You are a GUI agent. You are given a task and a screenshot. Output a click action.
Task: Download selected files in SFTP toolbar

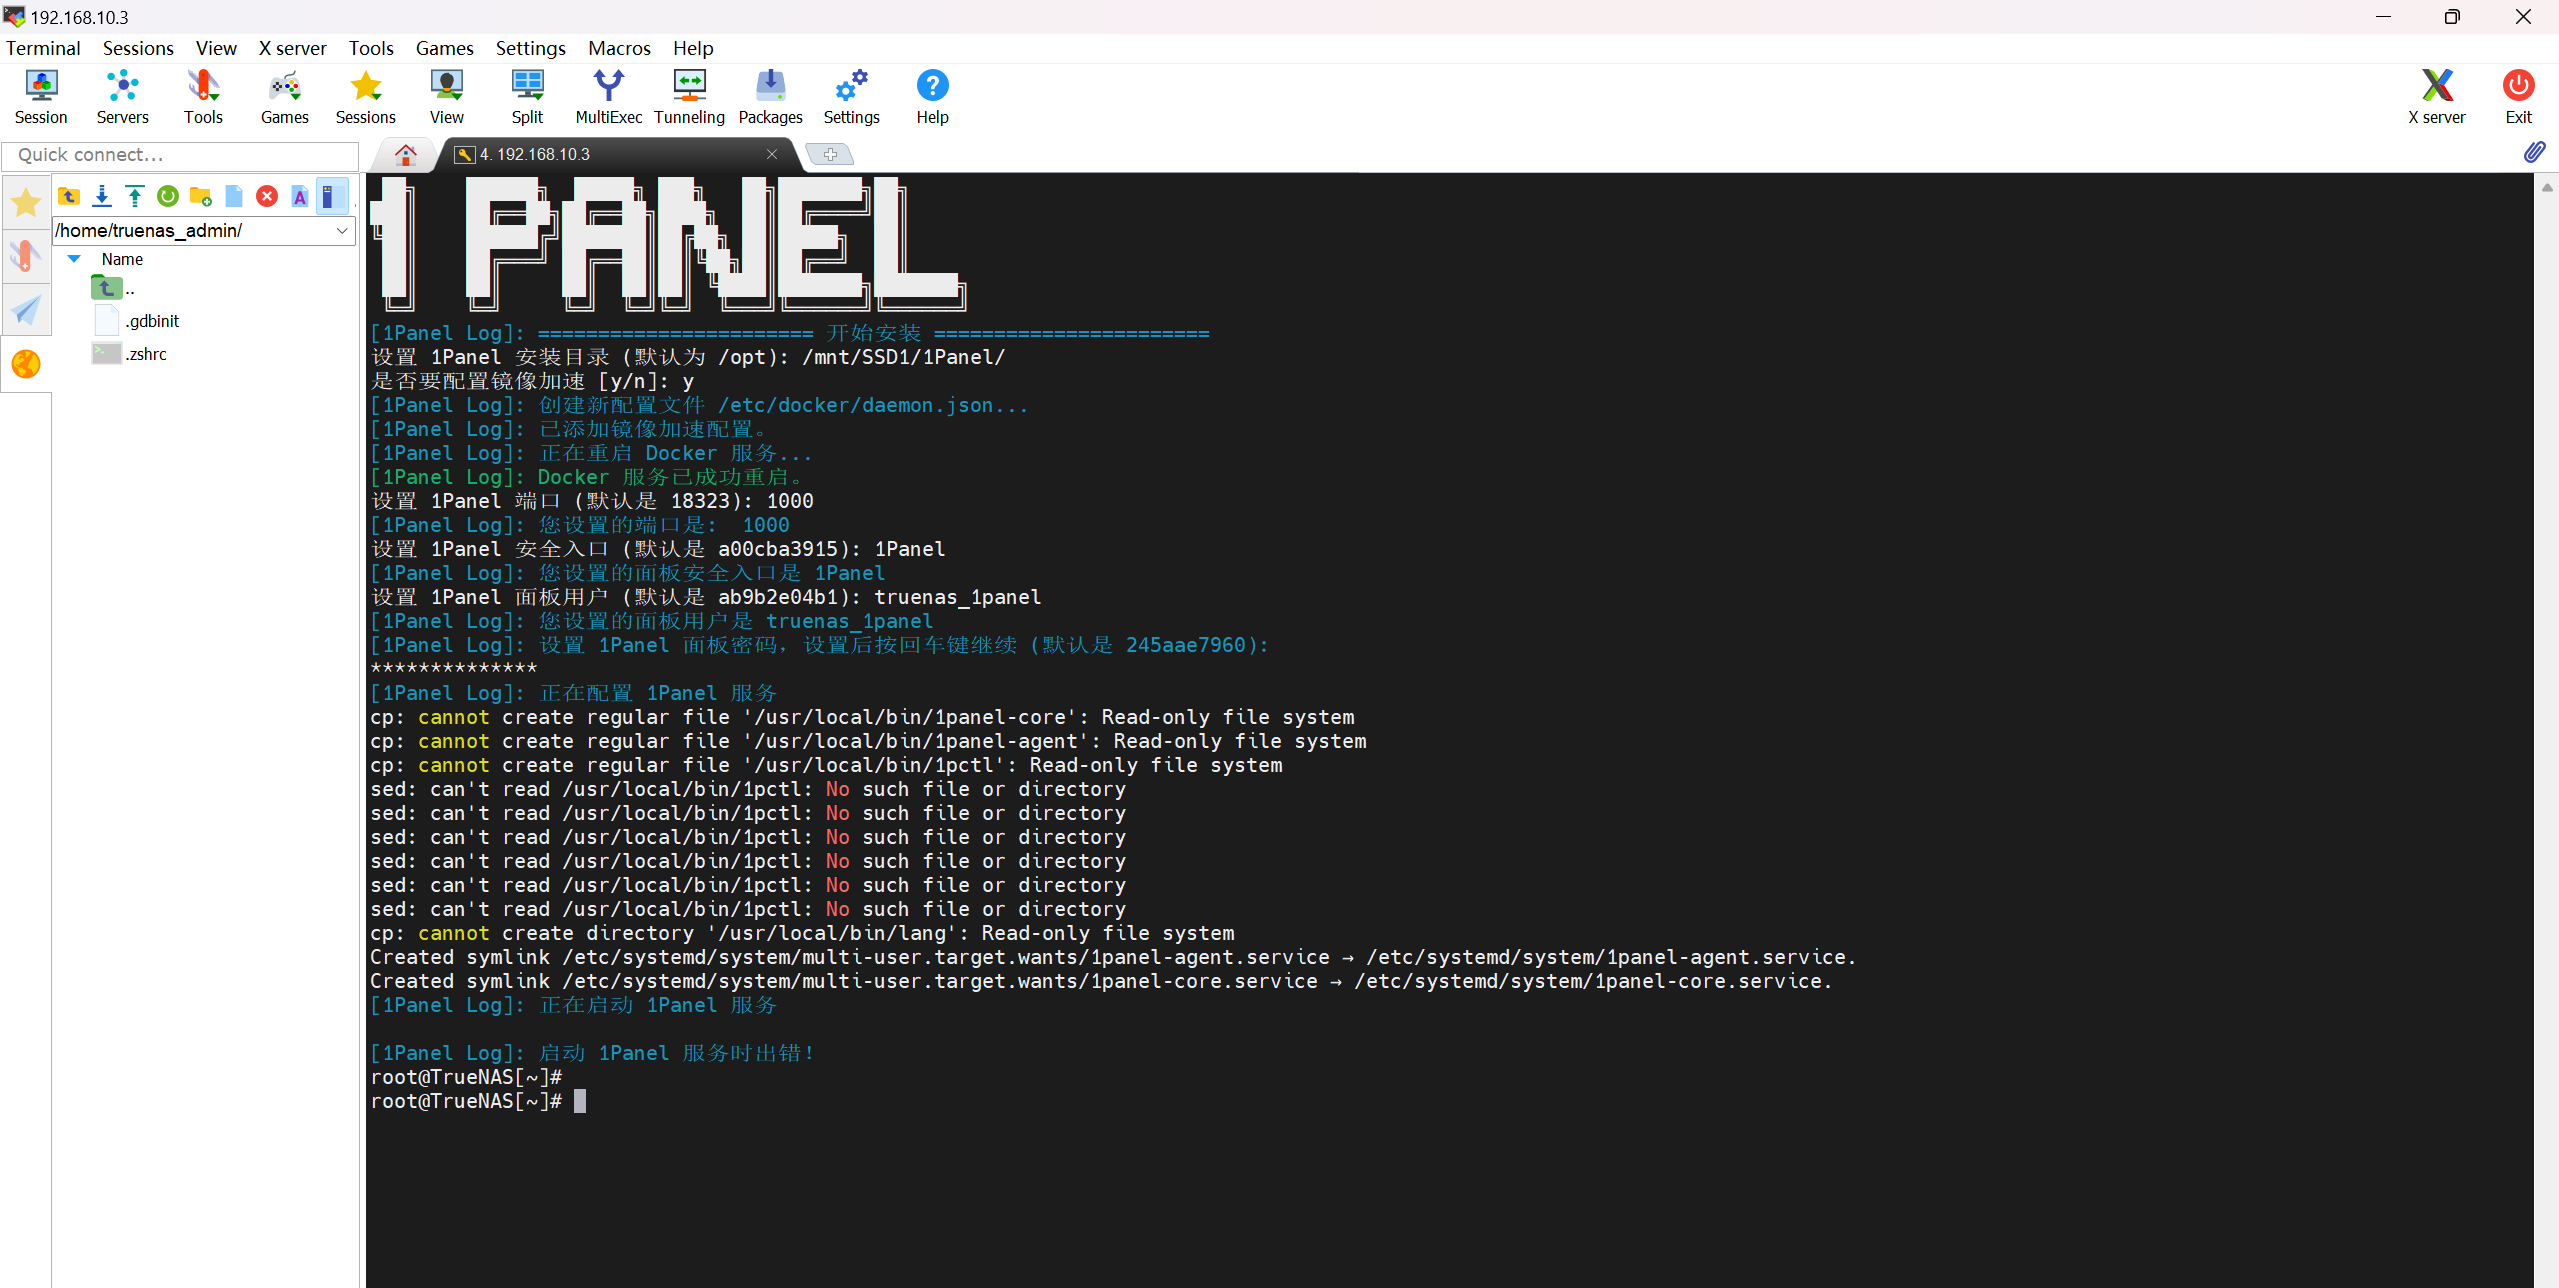(x=102, y=196)
